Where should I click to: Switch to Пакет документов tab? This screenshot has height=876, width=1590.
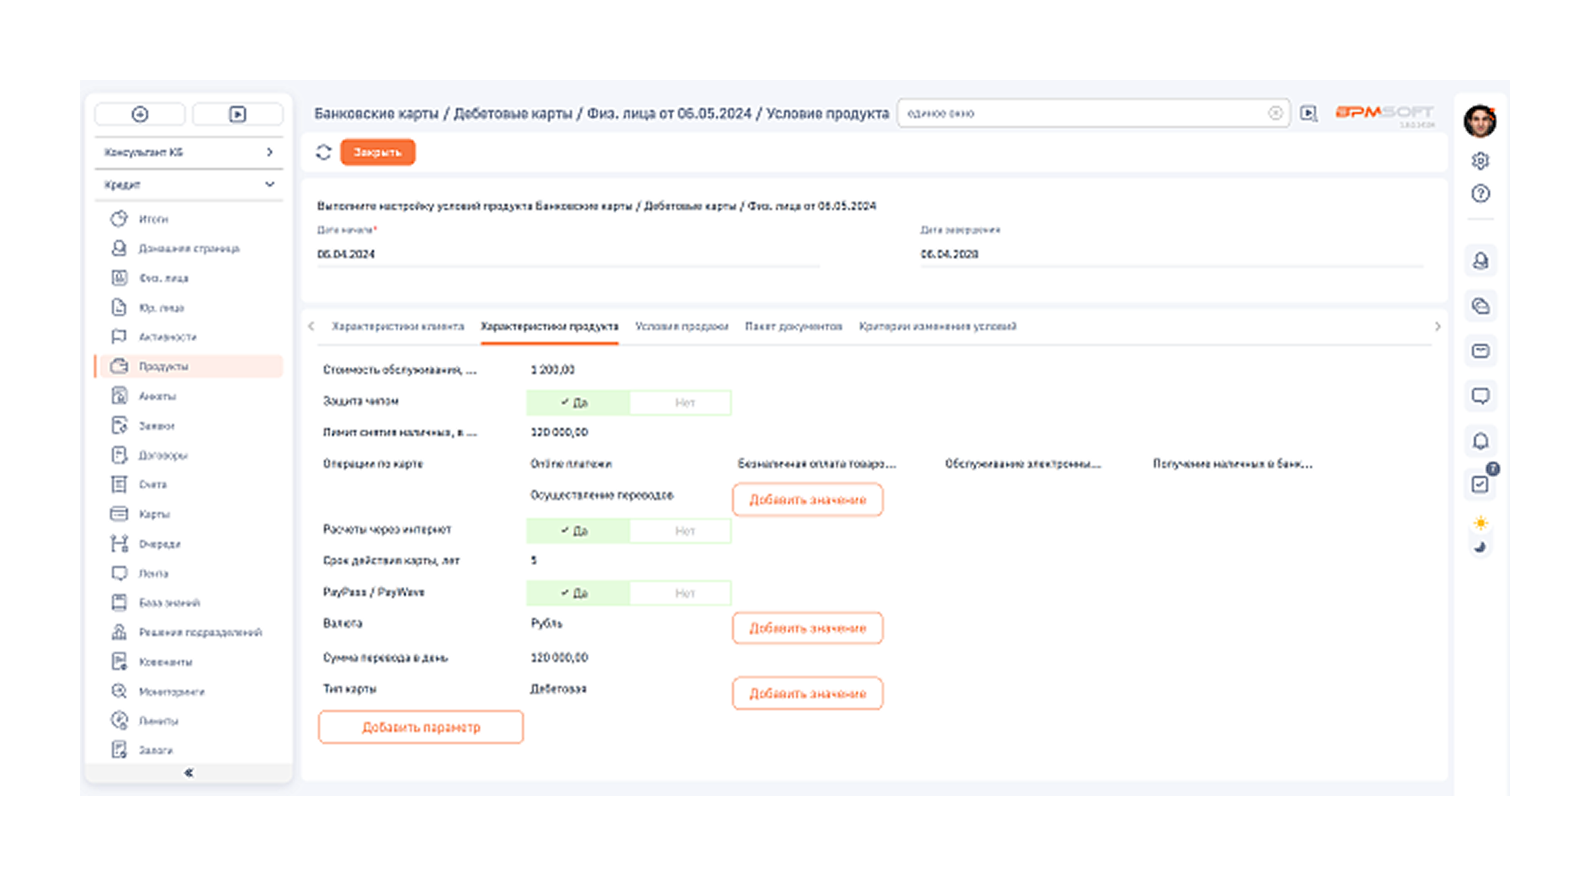point(793,326)
